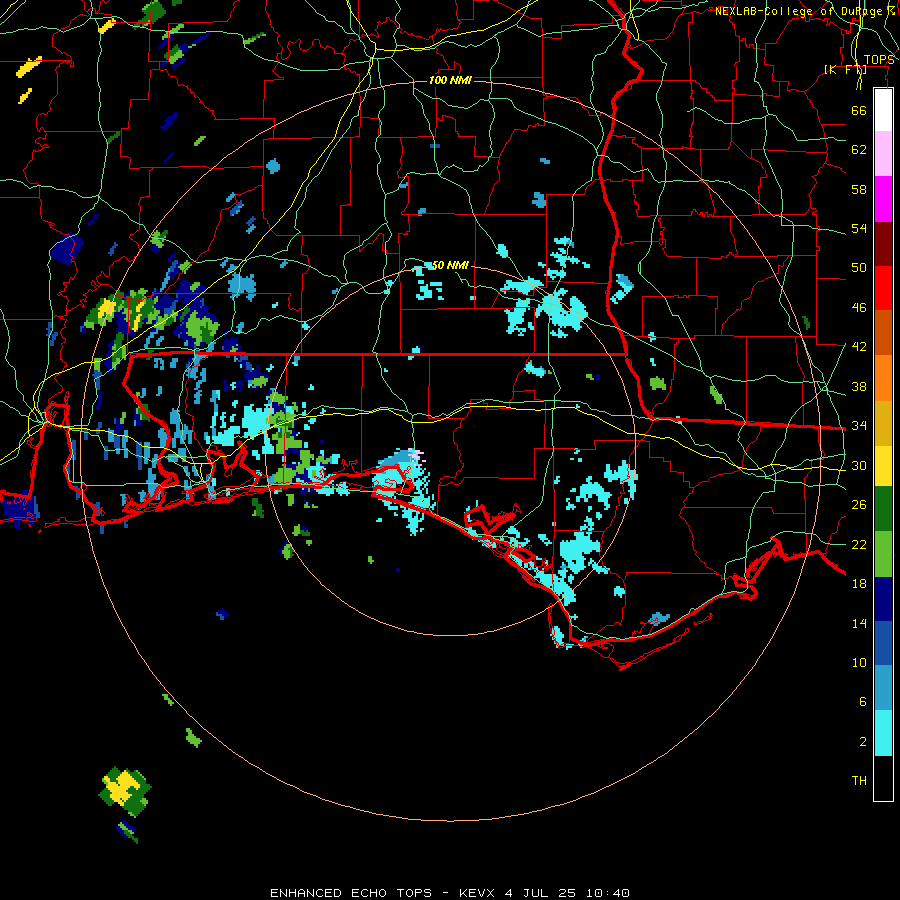Select the dark green legend swatch

pyautogui.click(x=883, y=509)
